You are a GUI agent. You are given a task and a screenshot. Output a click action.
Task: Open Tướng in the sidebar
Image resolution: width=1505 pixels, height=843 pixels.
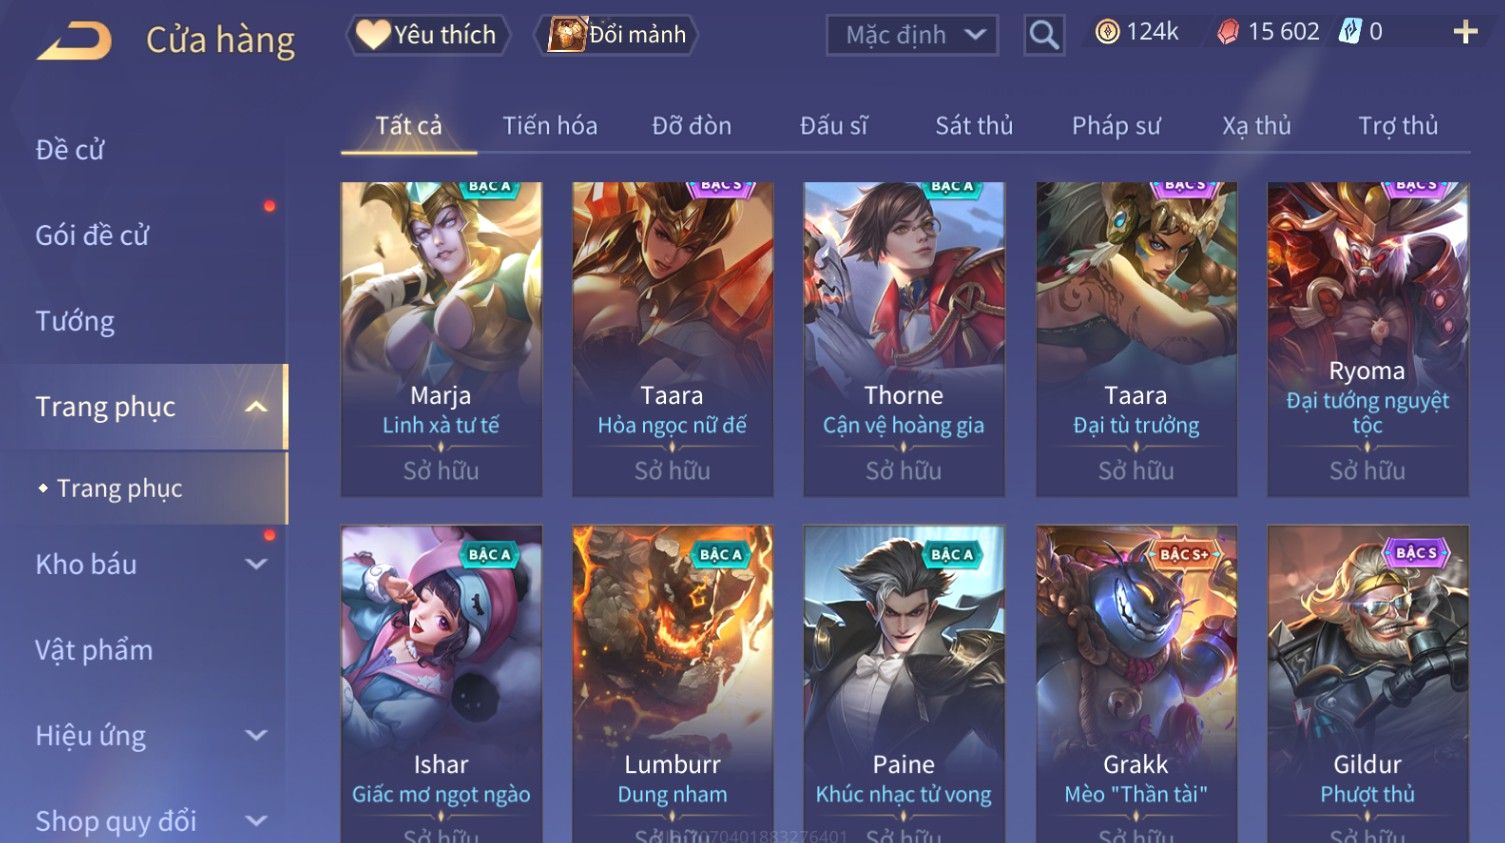pos(75,321)
